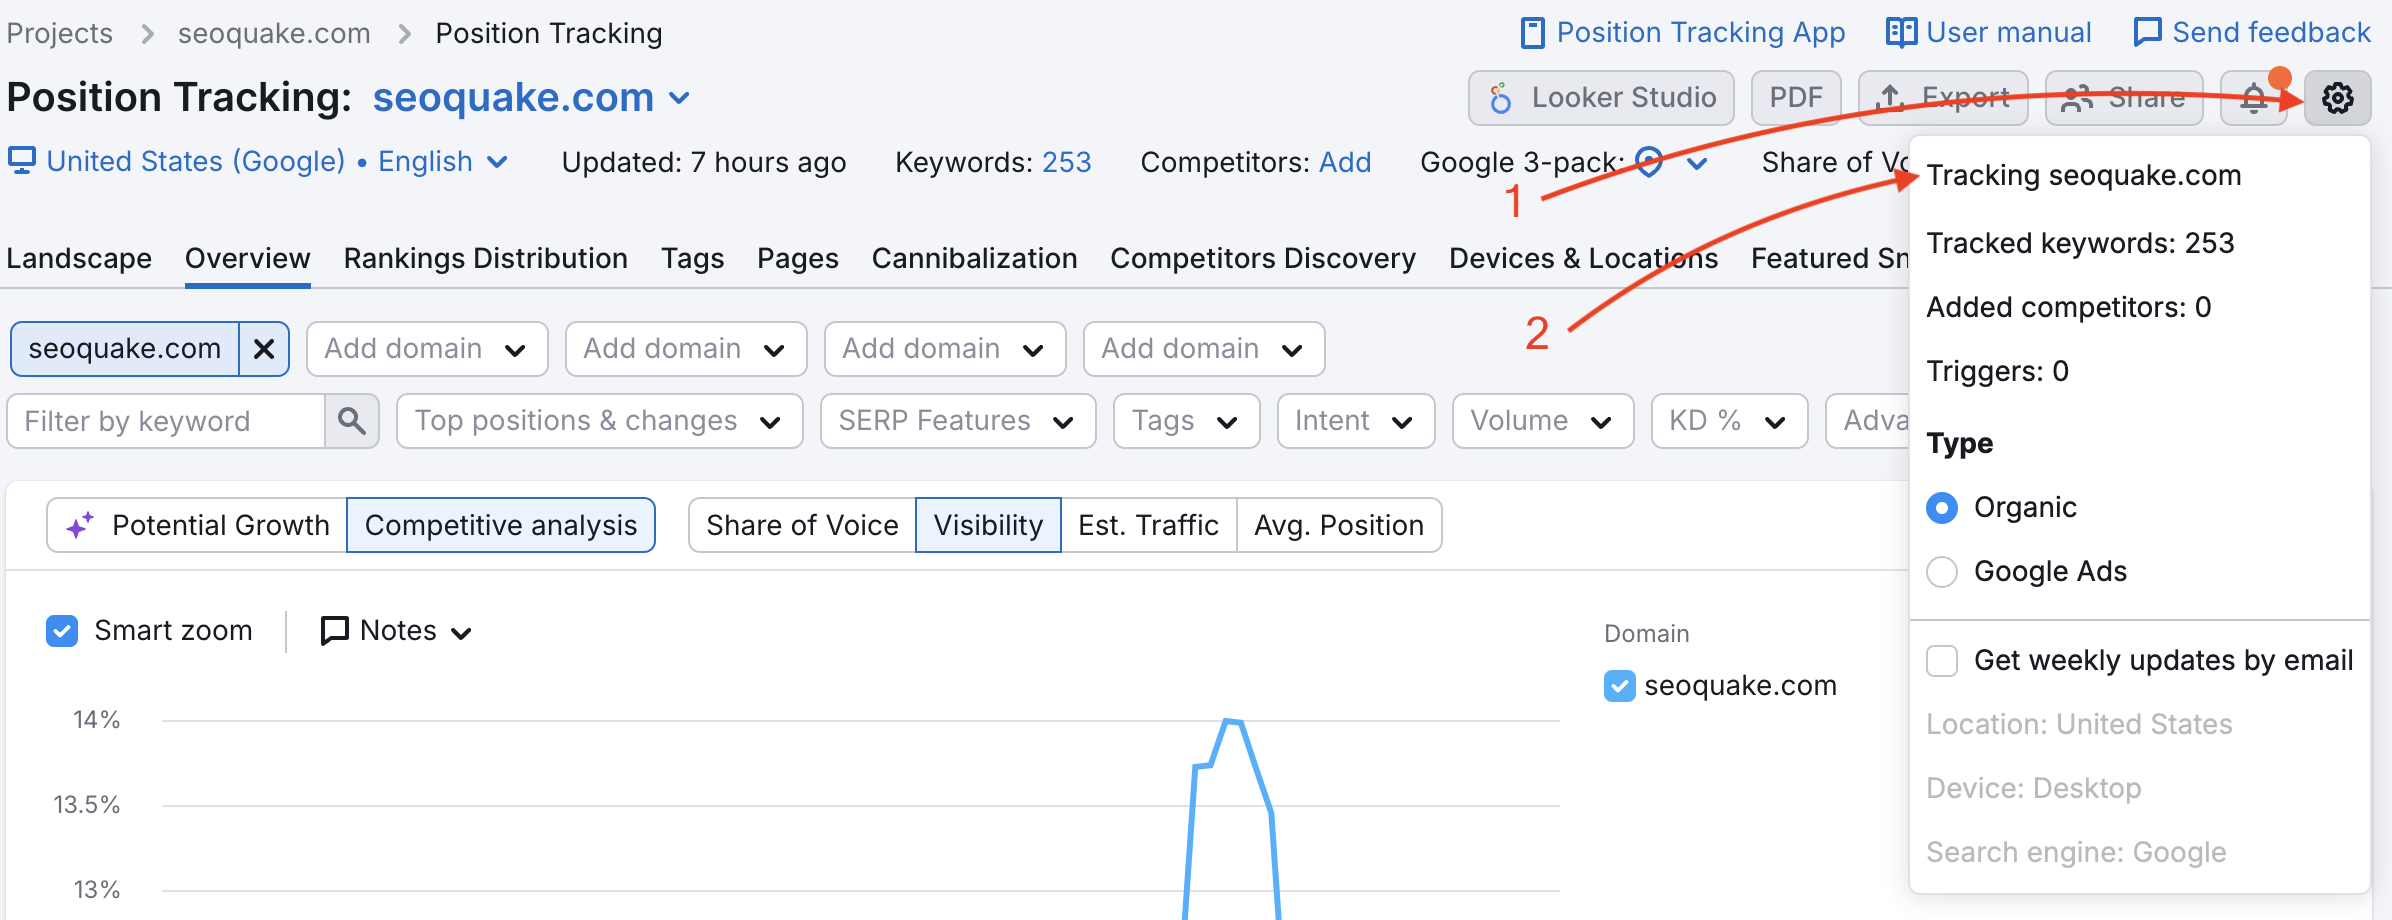Image resolution: width=2392 pixels, height=920 pixels.
Task: Click the Share button
Action: pos(2124,98)
